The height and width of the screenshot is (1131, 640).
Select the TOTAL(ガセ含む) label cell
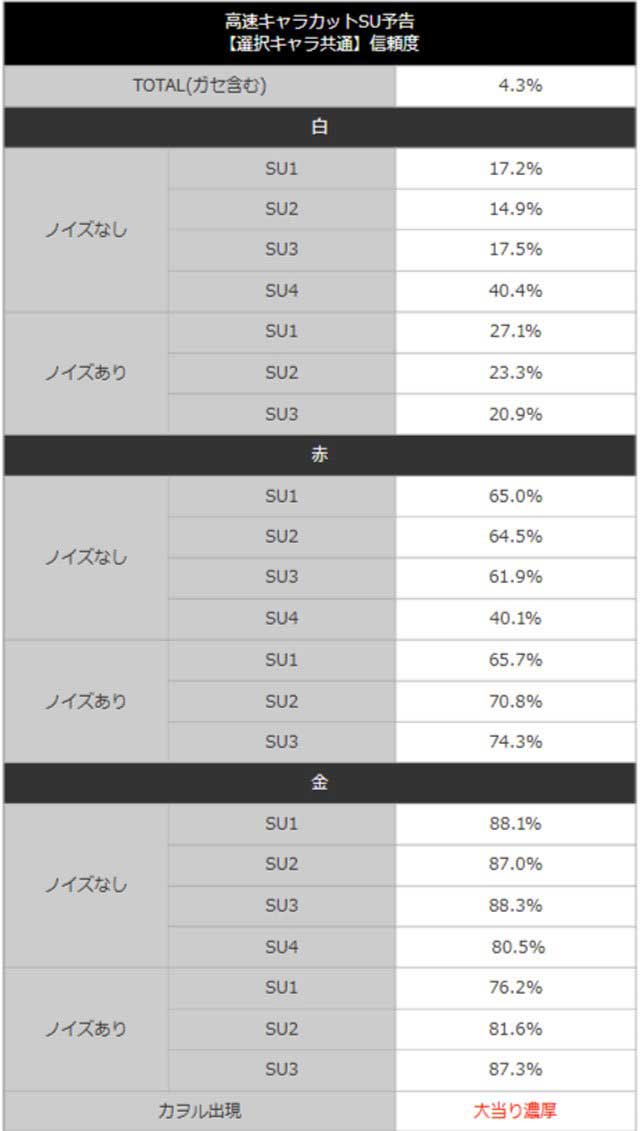click(200, 86)
